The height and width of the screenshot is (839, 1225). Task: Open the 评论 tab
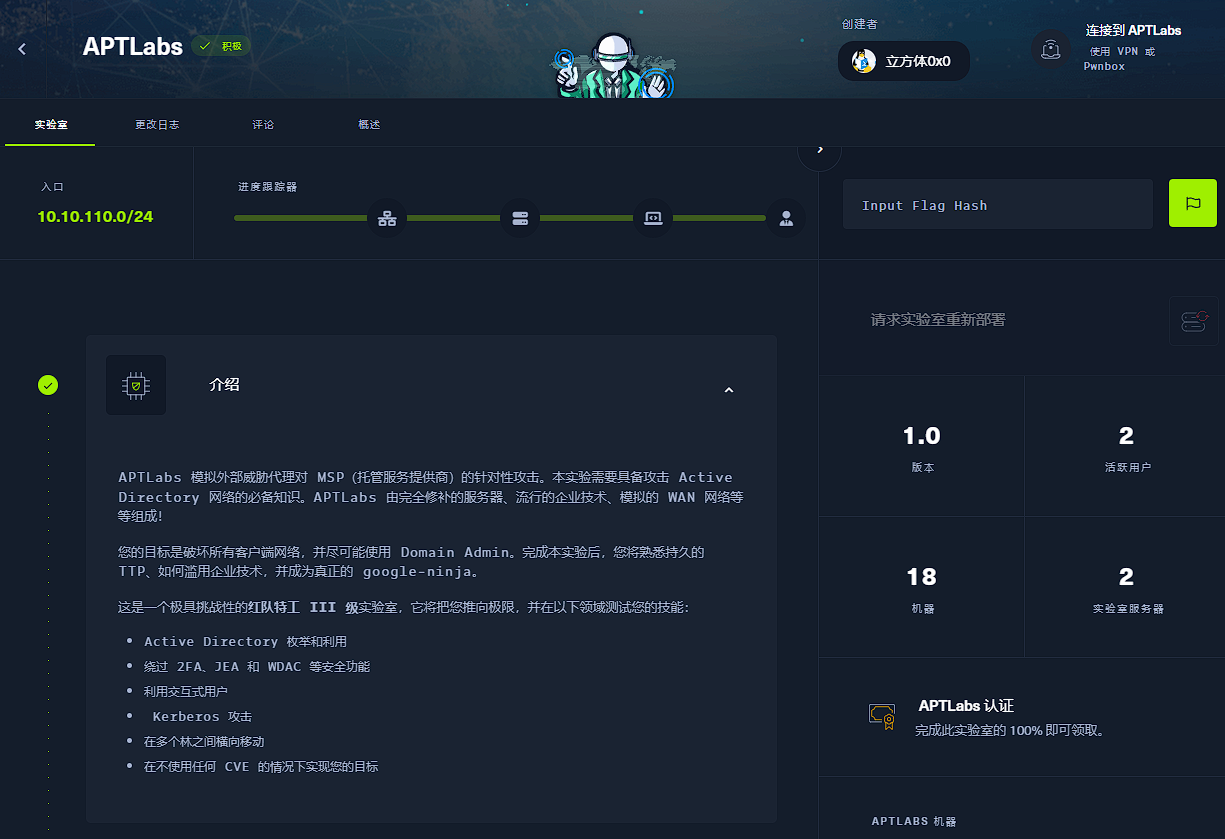click(263, 125)
